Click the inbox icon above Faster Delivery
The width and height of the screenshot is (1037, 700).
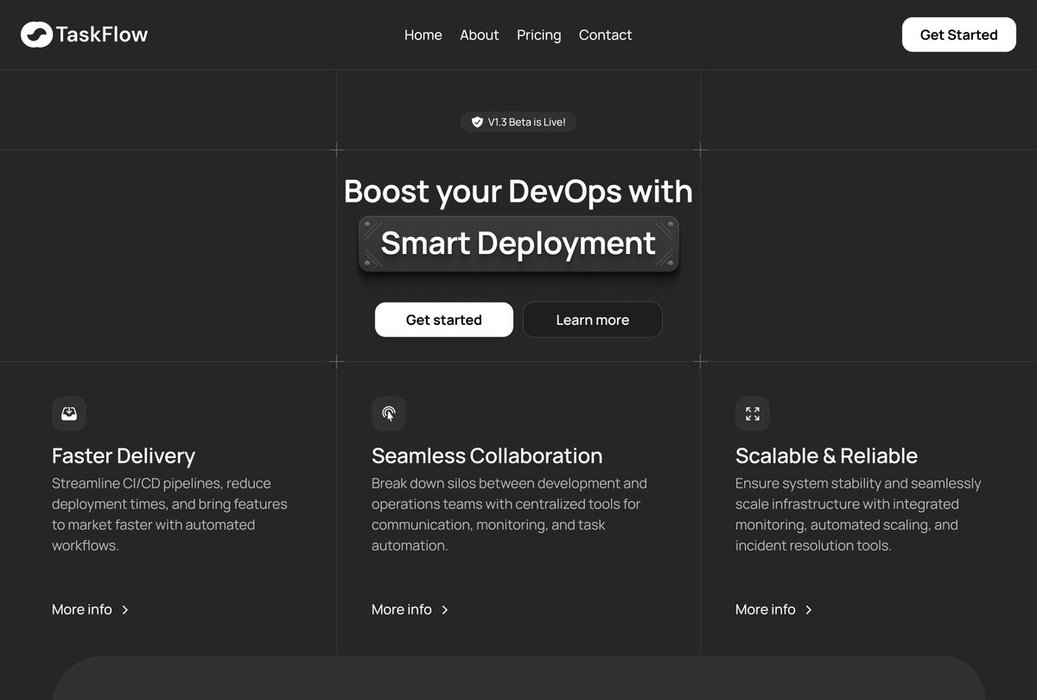[69, 413]
